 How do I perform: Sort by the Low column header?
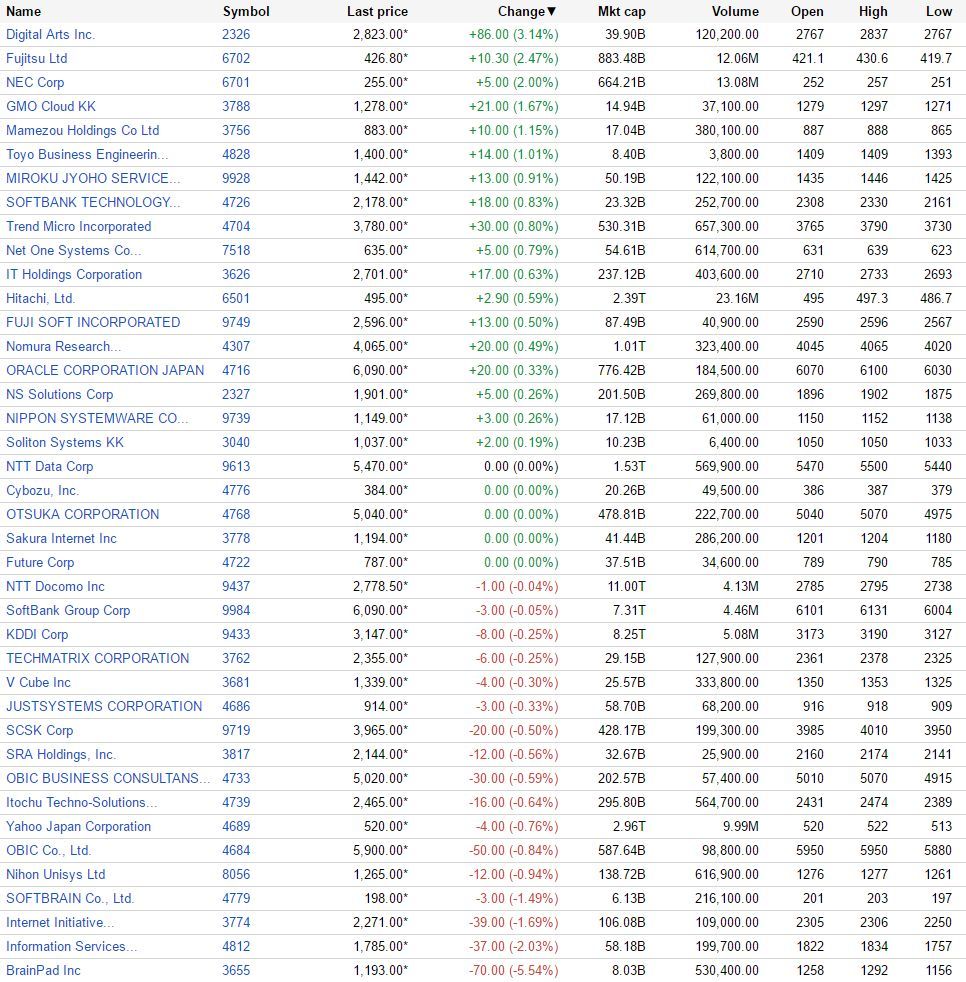click(x=938, y=11)
